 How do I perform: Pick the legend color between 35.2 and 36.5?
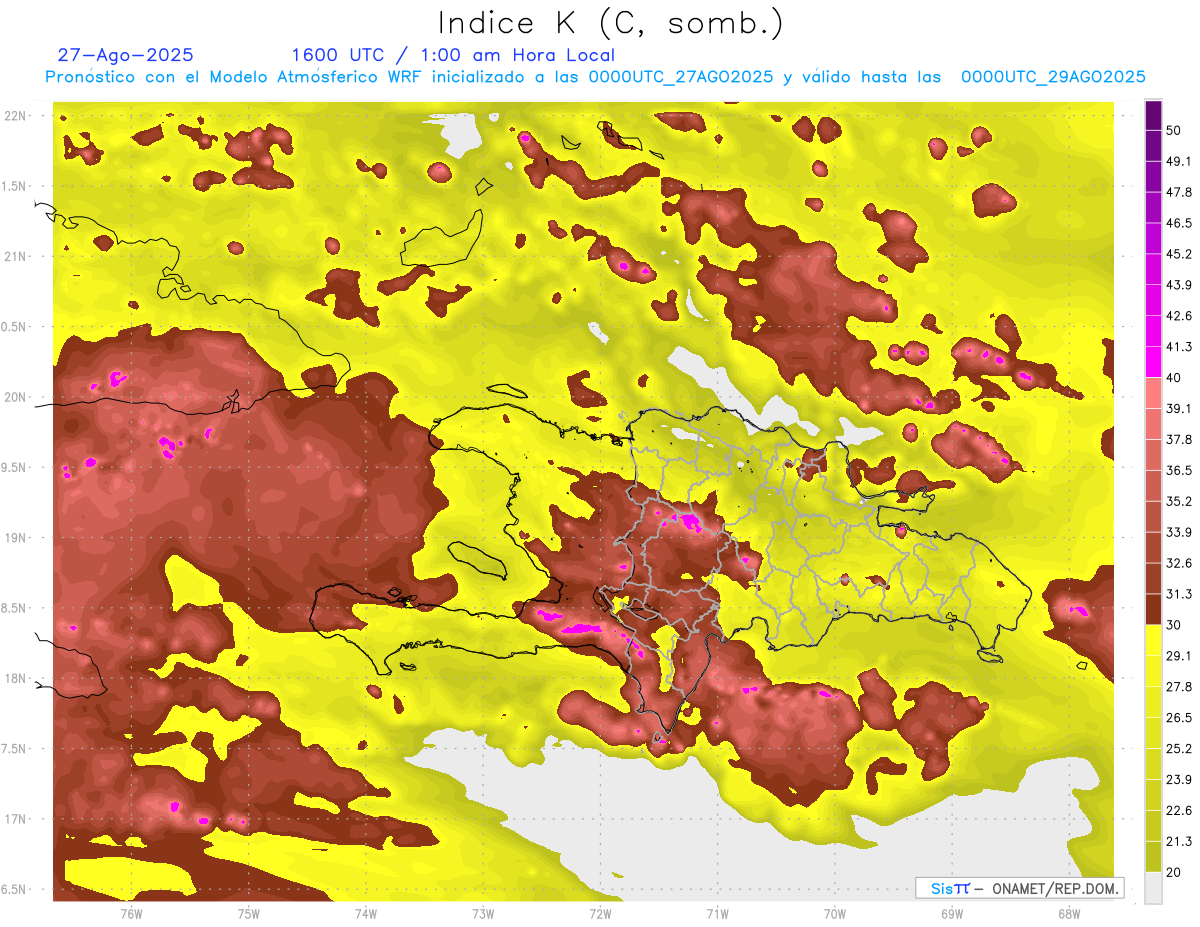click(1153, 486)
